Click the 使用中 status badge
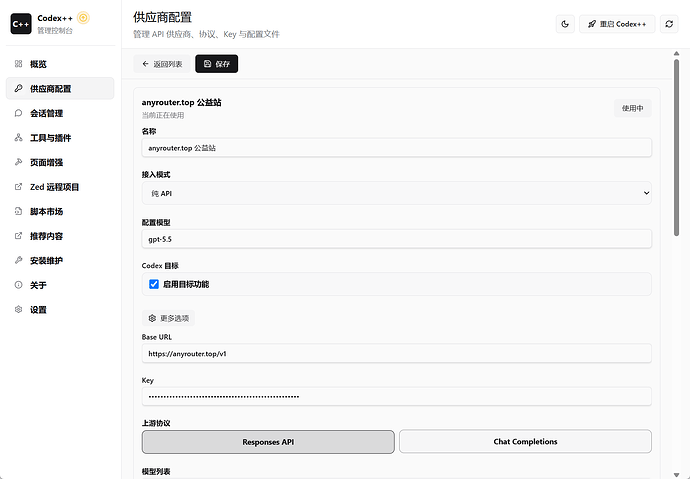This screenshot has height=479, width=690. tap(632, 108)
